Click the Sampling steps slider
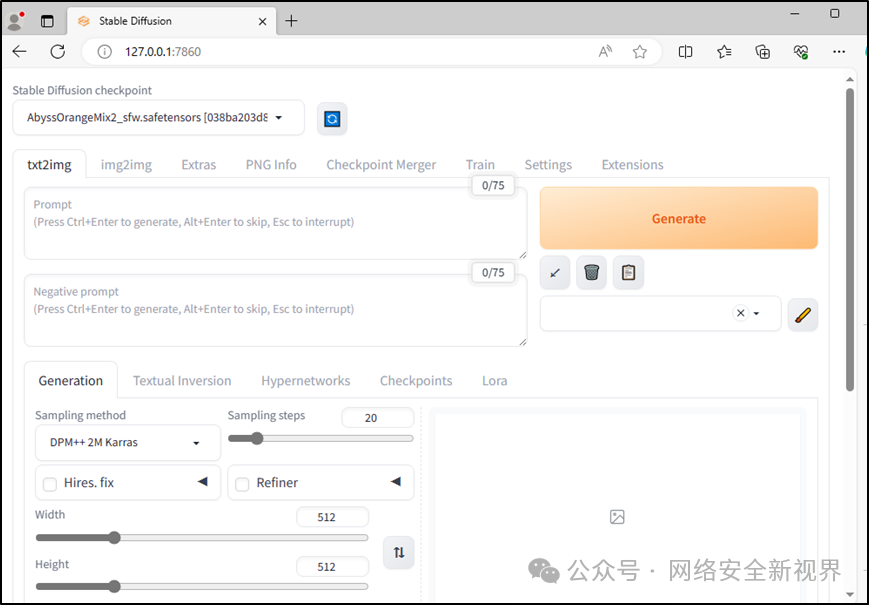 [321, 438]
